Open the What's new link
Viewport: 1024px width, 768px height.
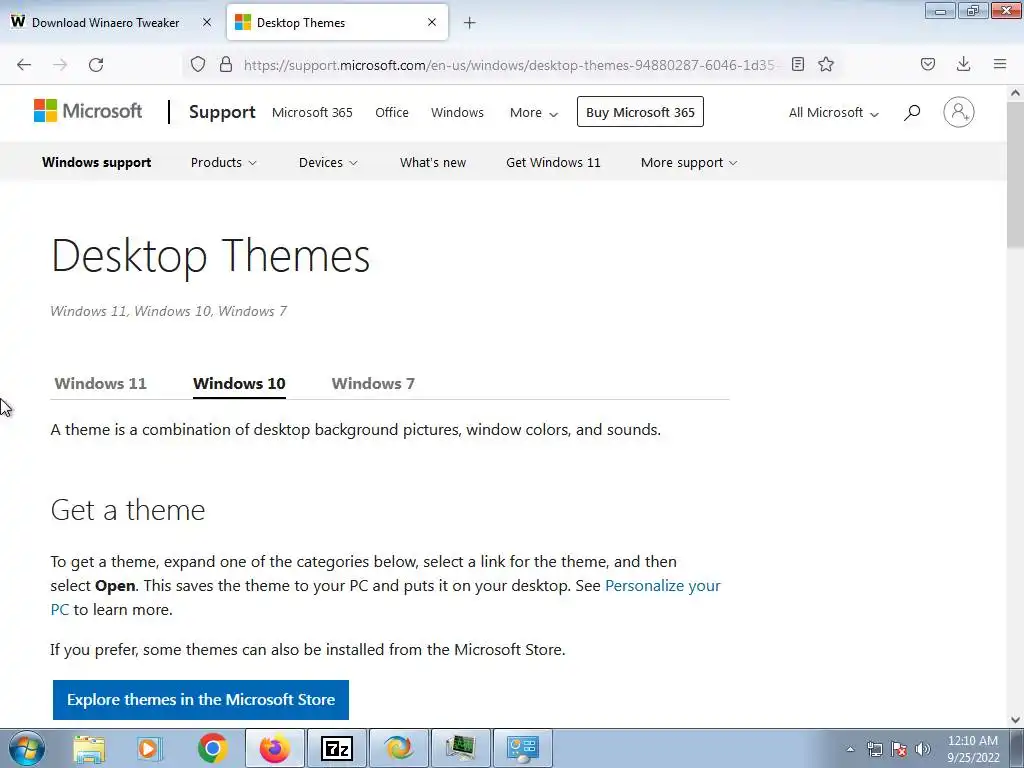pos(433,162)
